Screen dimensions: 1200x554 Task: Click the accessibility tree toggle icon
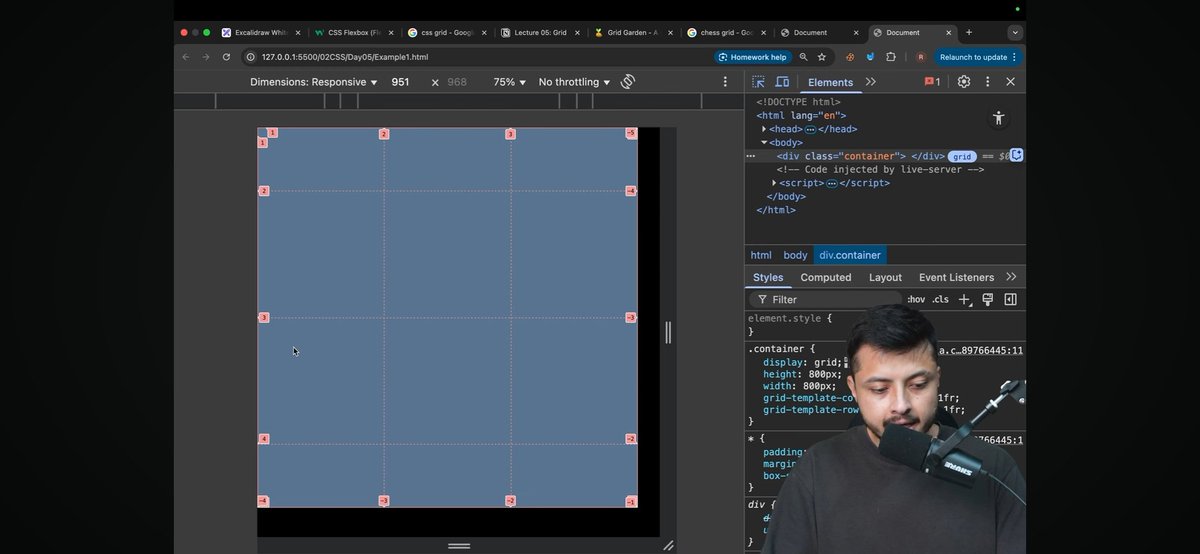point(998,118)
